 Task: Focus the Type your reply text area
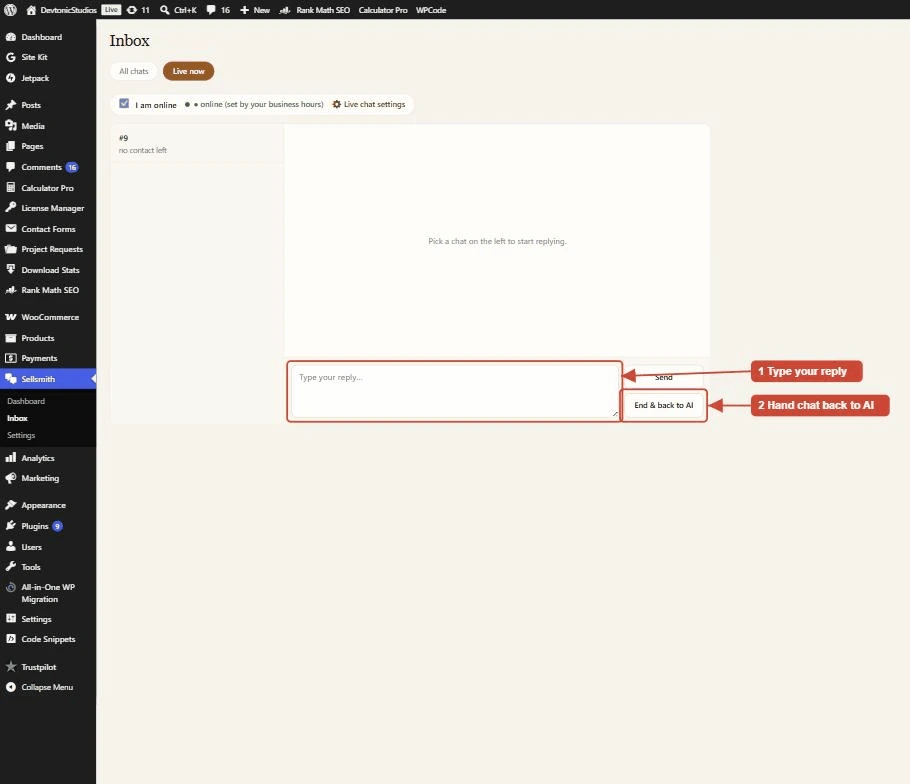[454, 391]
